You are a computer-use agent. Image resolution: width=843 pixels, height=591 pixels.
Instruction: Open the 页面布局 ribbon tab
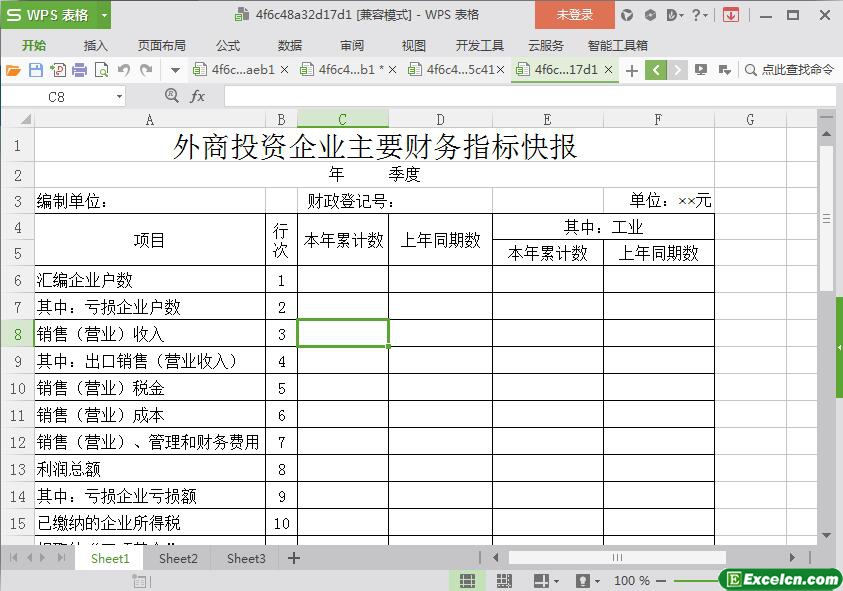click(162, 46)
